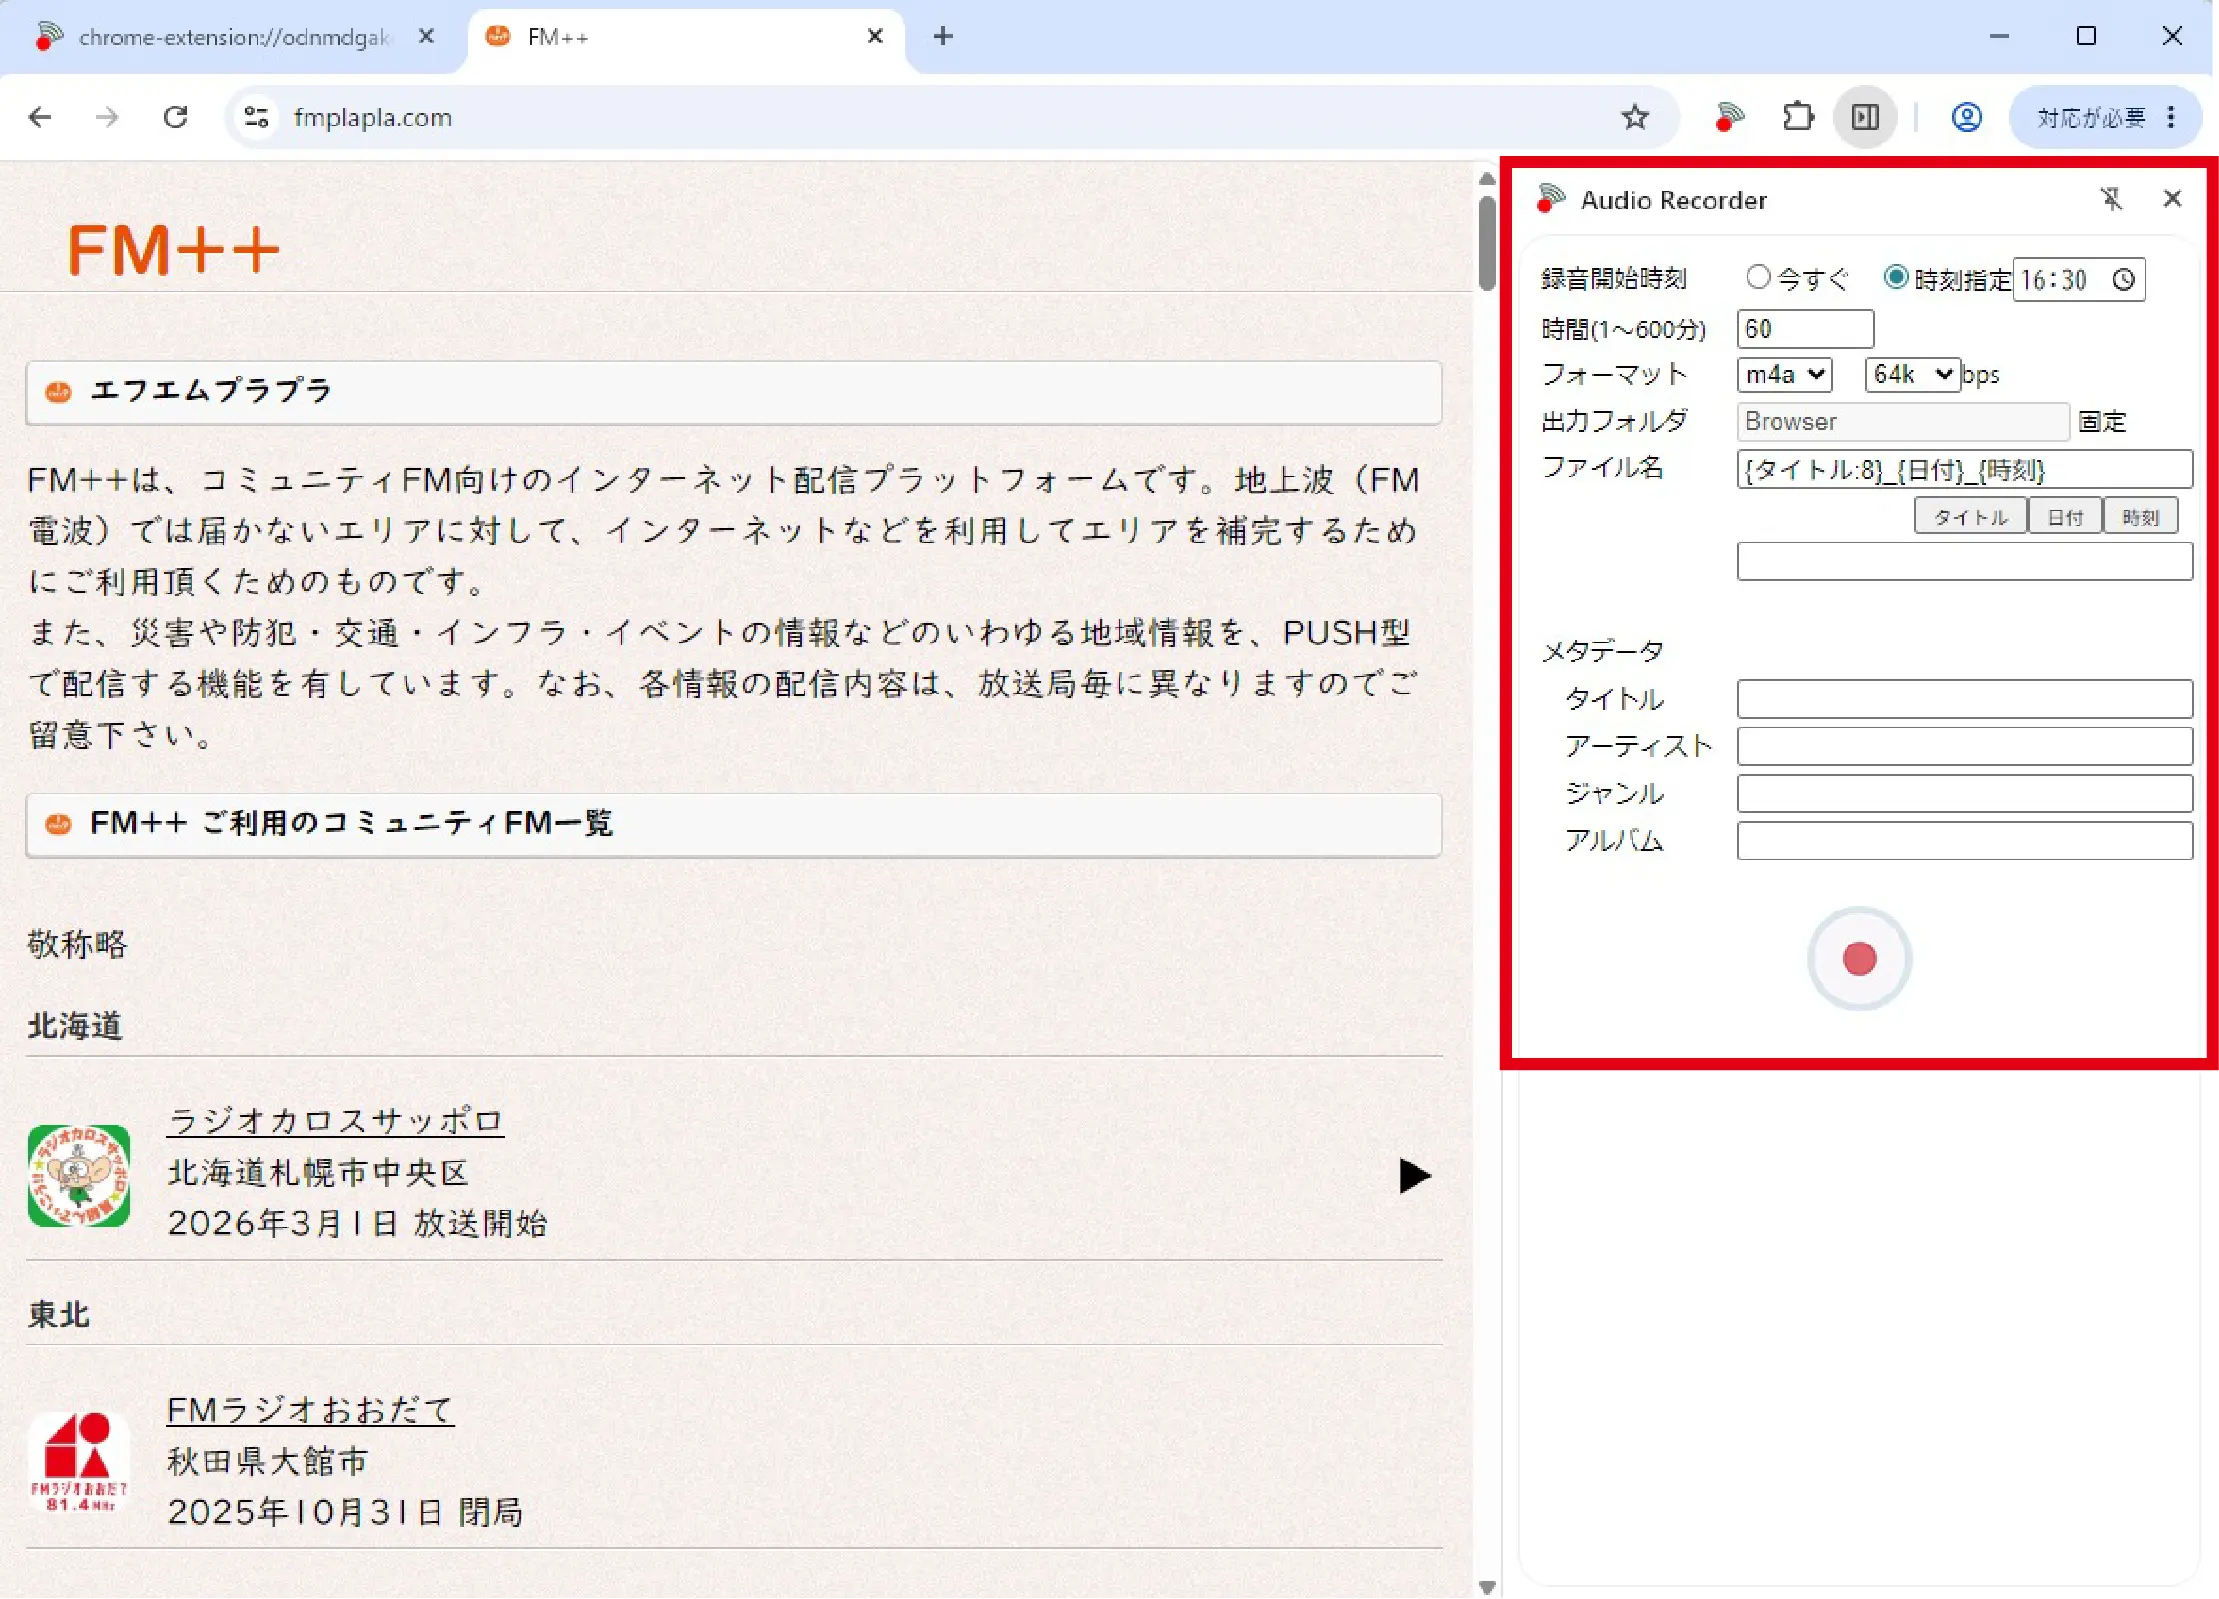Click the アルバム metadata input field
This screenshot has width=2219, height=1599.
point(1965,841)
